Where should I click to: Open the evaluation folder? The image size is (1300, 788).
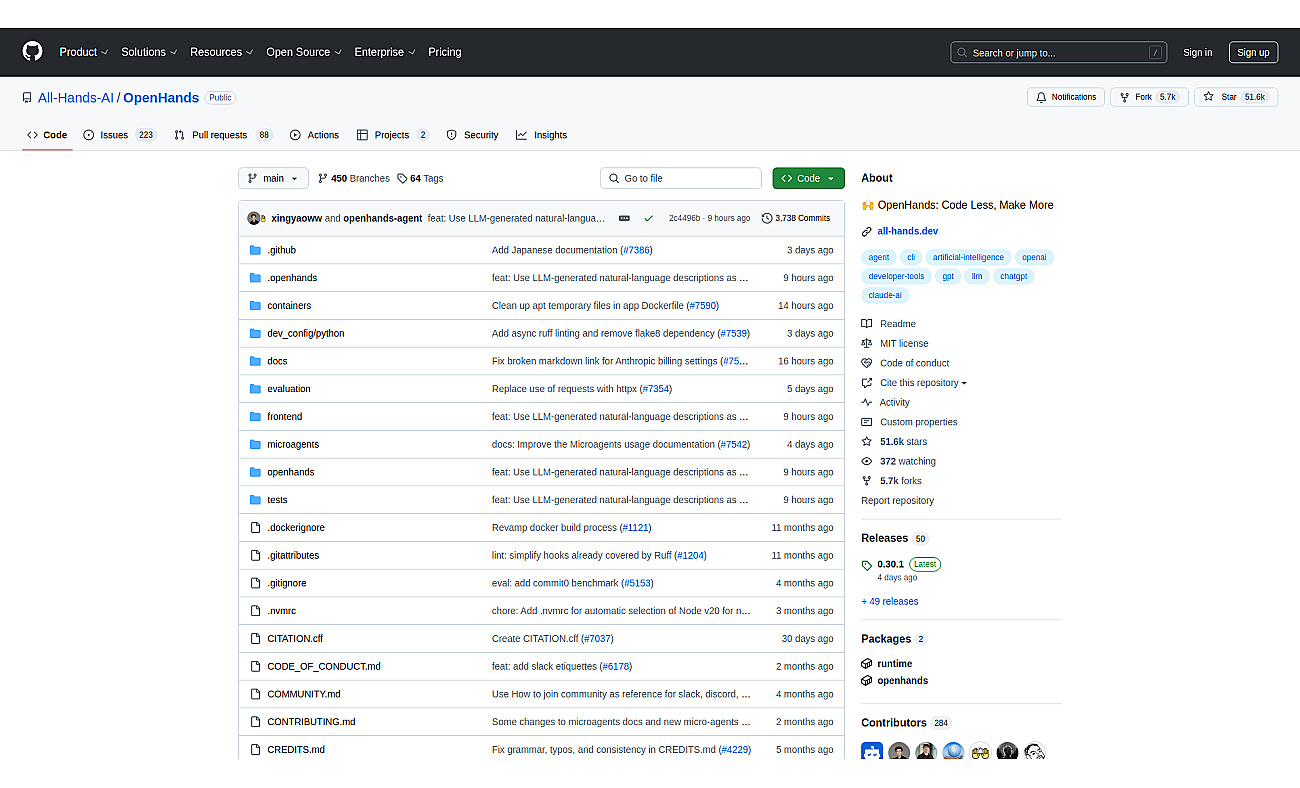pyautogui.click(x=289, y=389)
